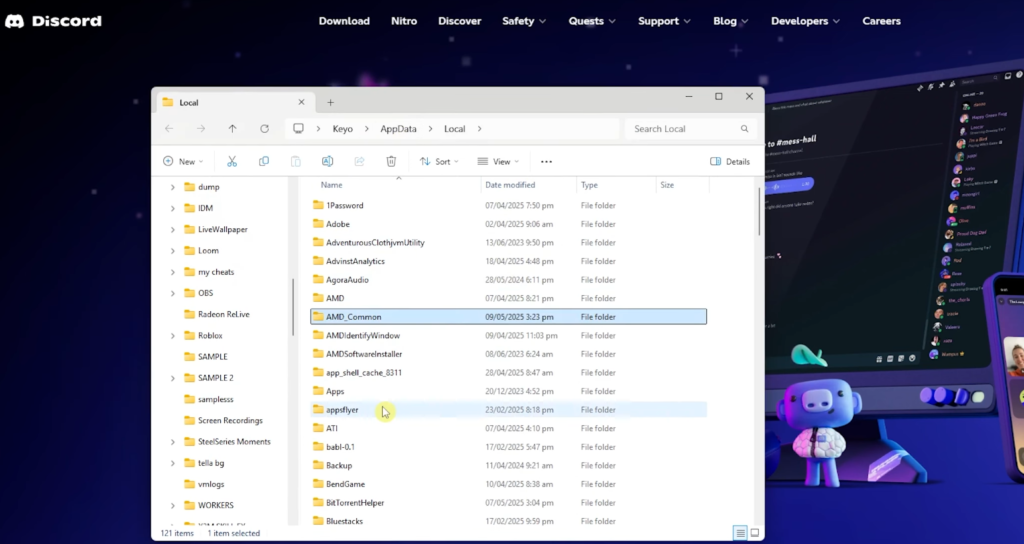This screenshot has height=544, width=1024.
Task: Select the appsflyer folder row
Action: [509, 409]
